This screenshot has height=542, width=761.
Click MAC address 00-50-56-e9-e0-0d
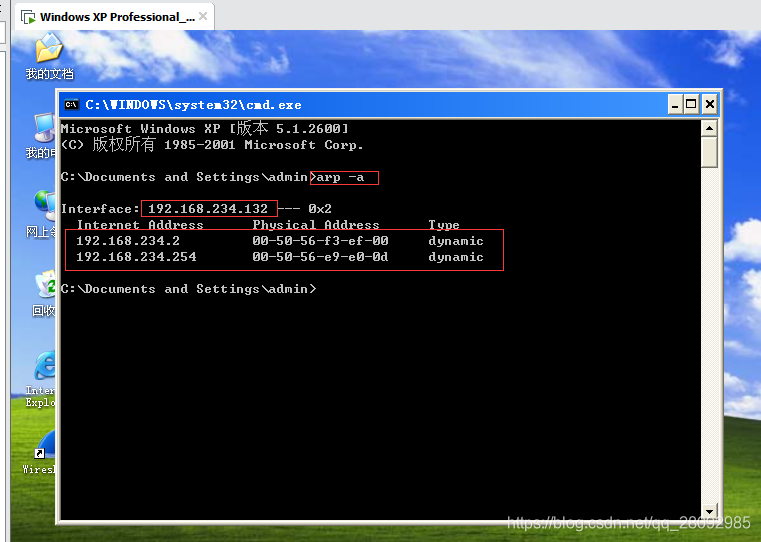click(320, 257)
